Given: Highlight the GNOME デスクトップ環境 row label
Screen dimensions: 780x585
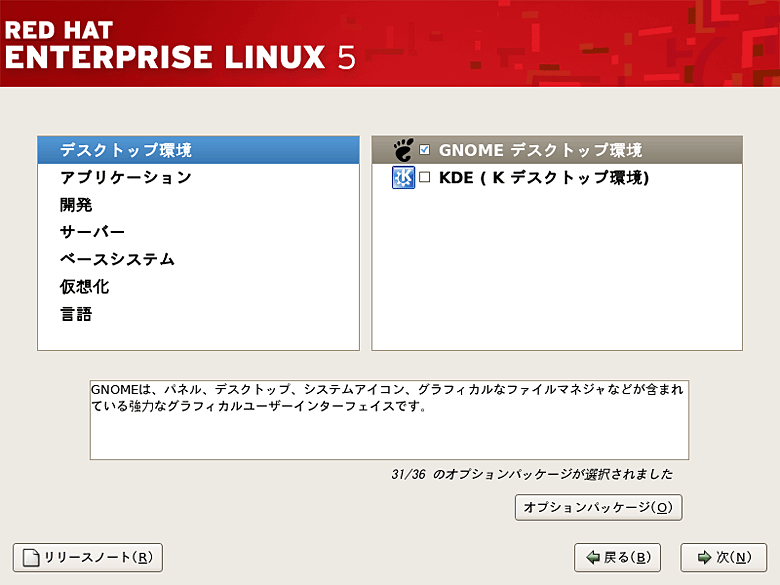Looking at the screenshot, I should [540, 150].
